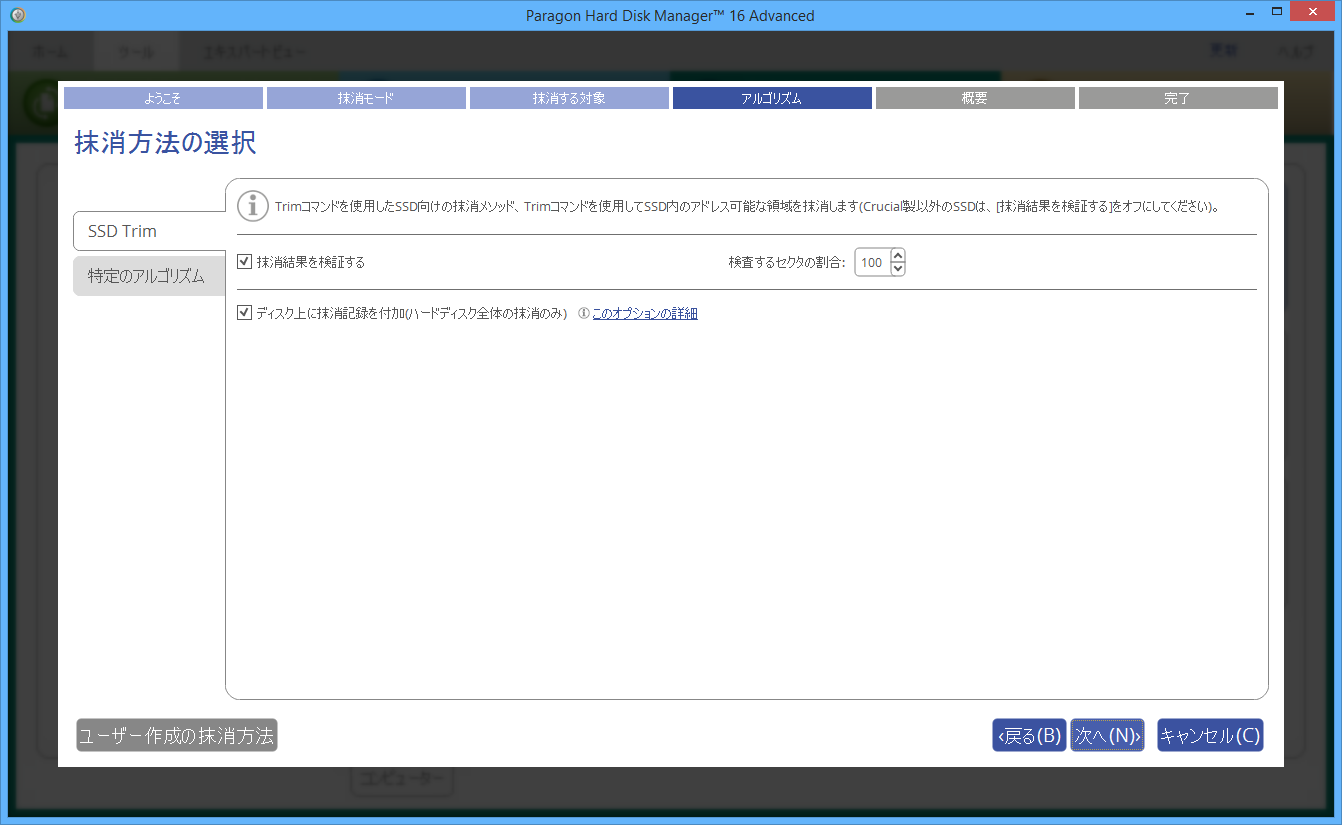Toggle the ディスク上に抹消記録を付加 checkbox

pos(244,313)
